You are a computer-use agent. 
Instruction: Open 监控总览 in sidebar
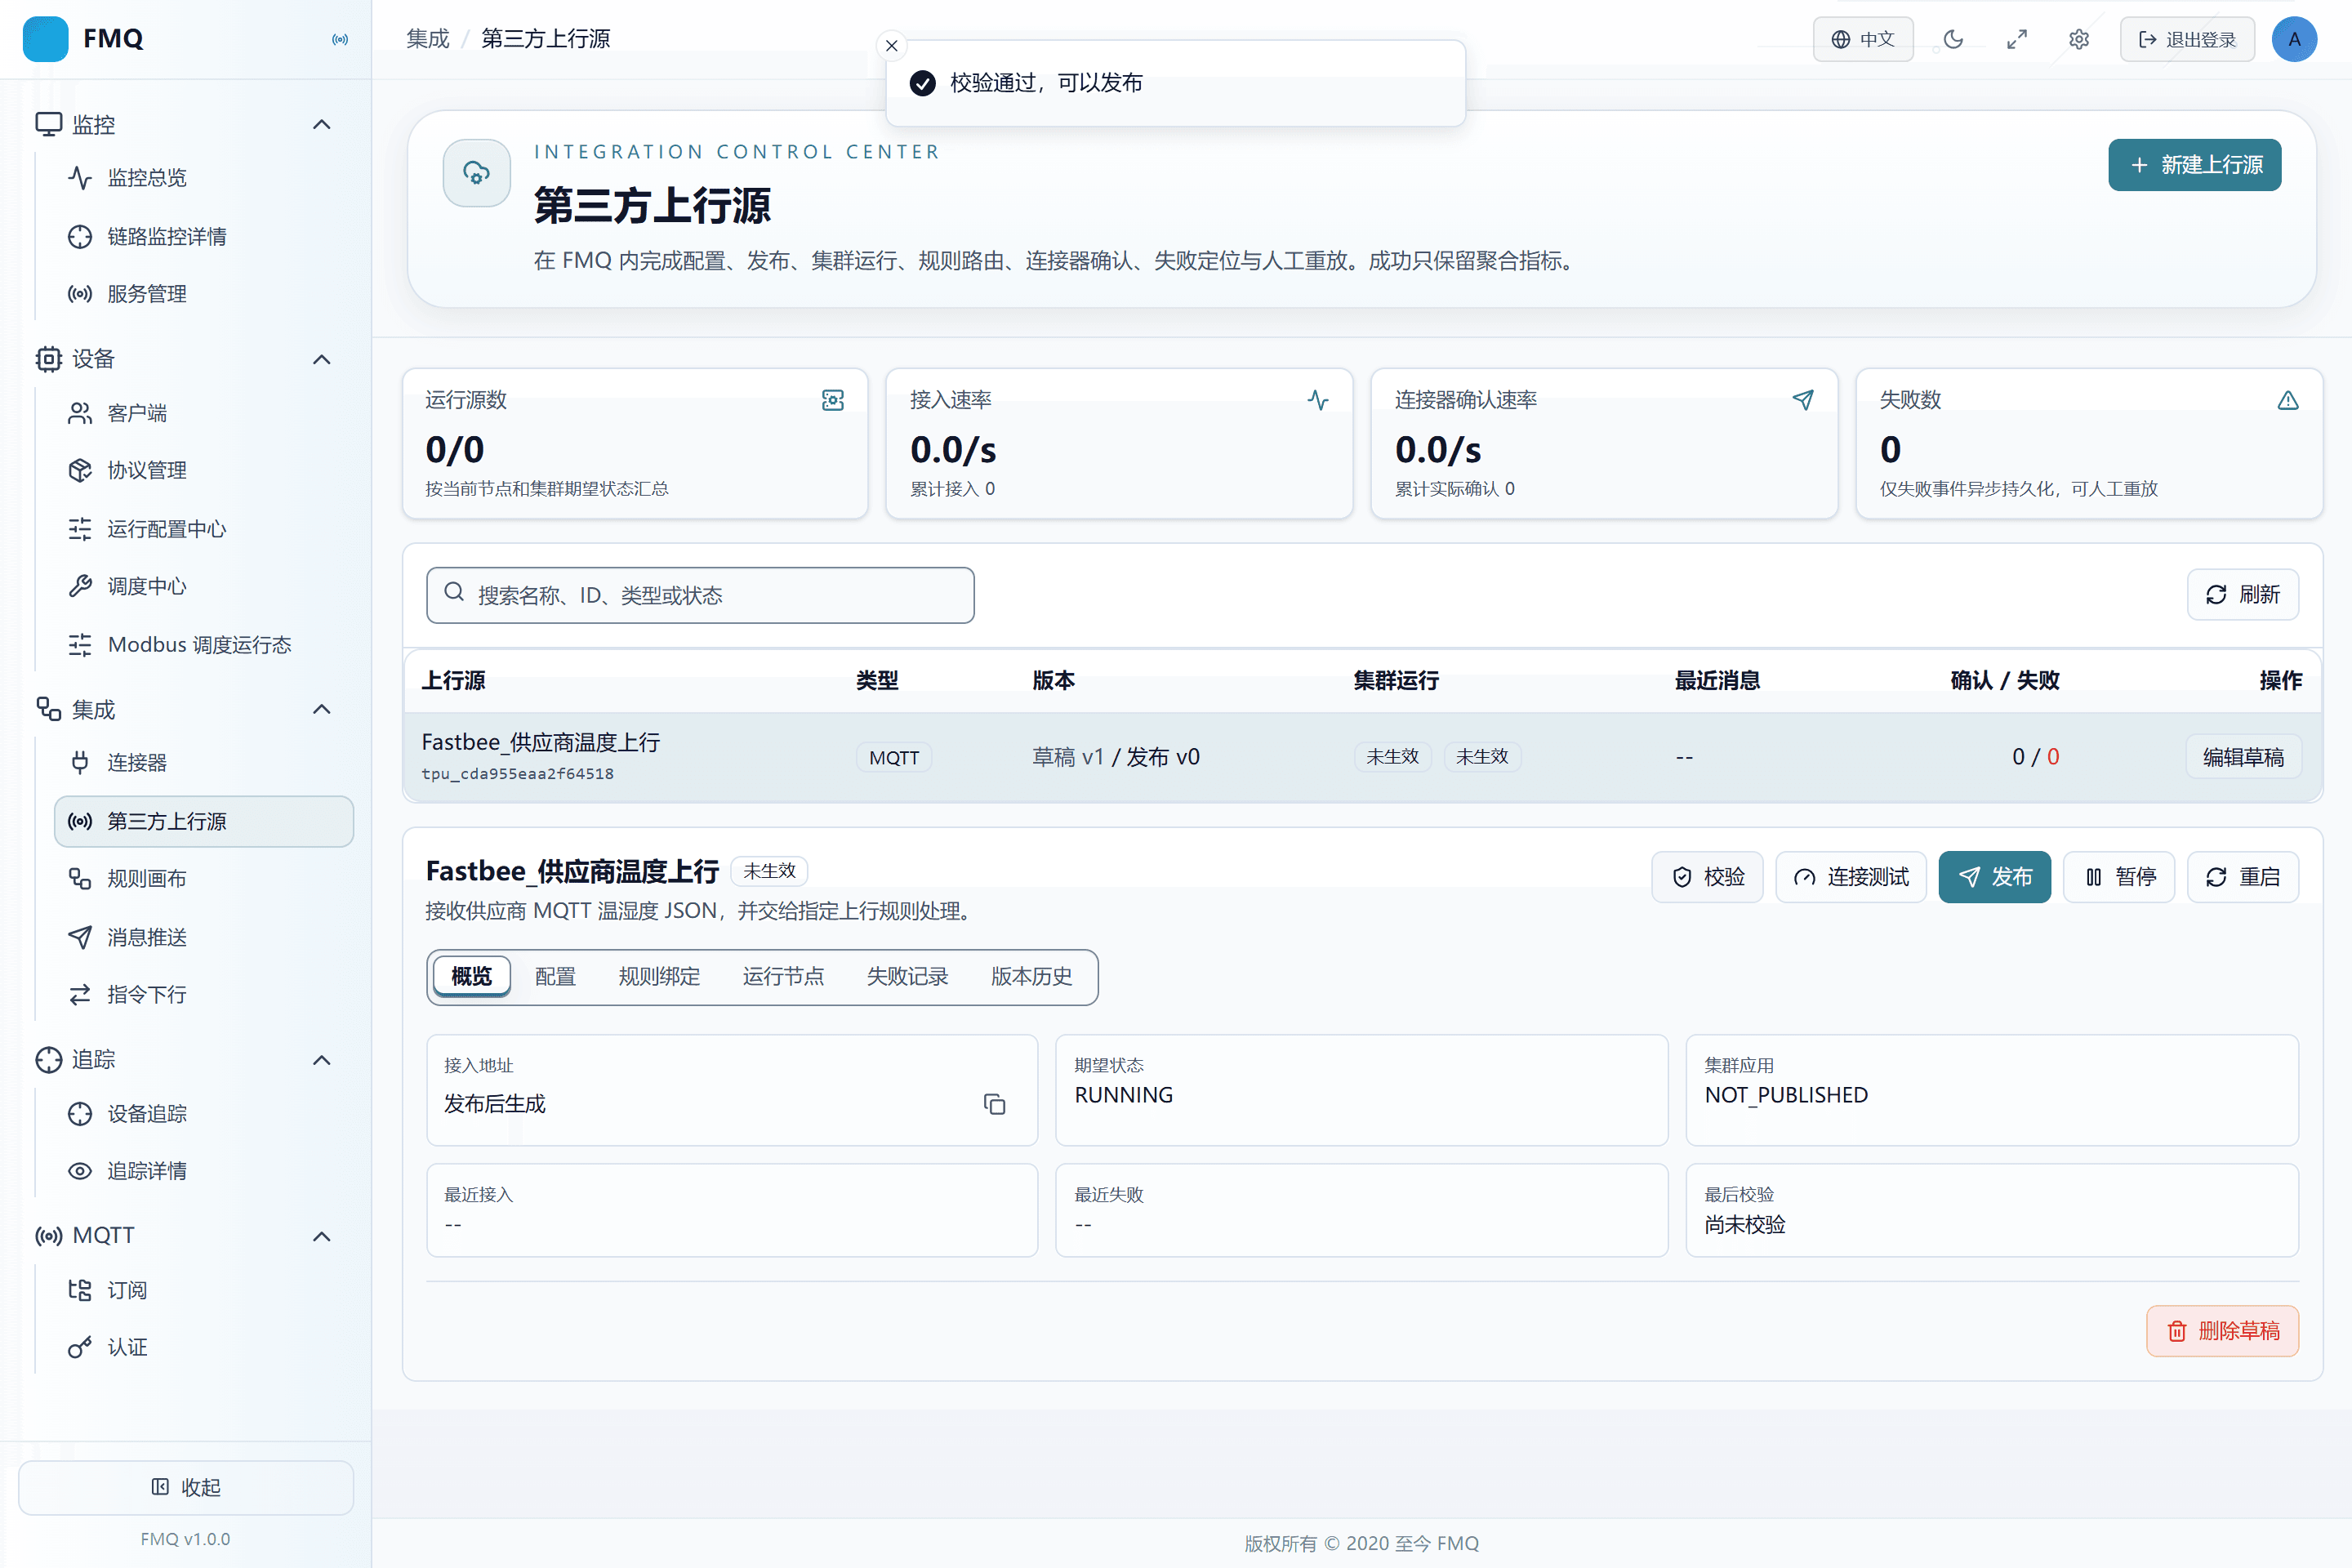pyautogui.click(x=204, y=178)
